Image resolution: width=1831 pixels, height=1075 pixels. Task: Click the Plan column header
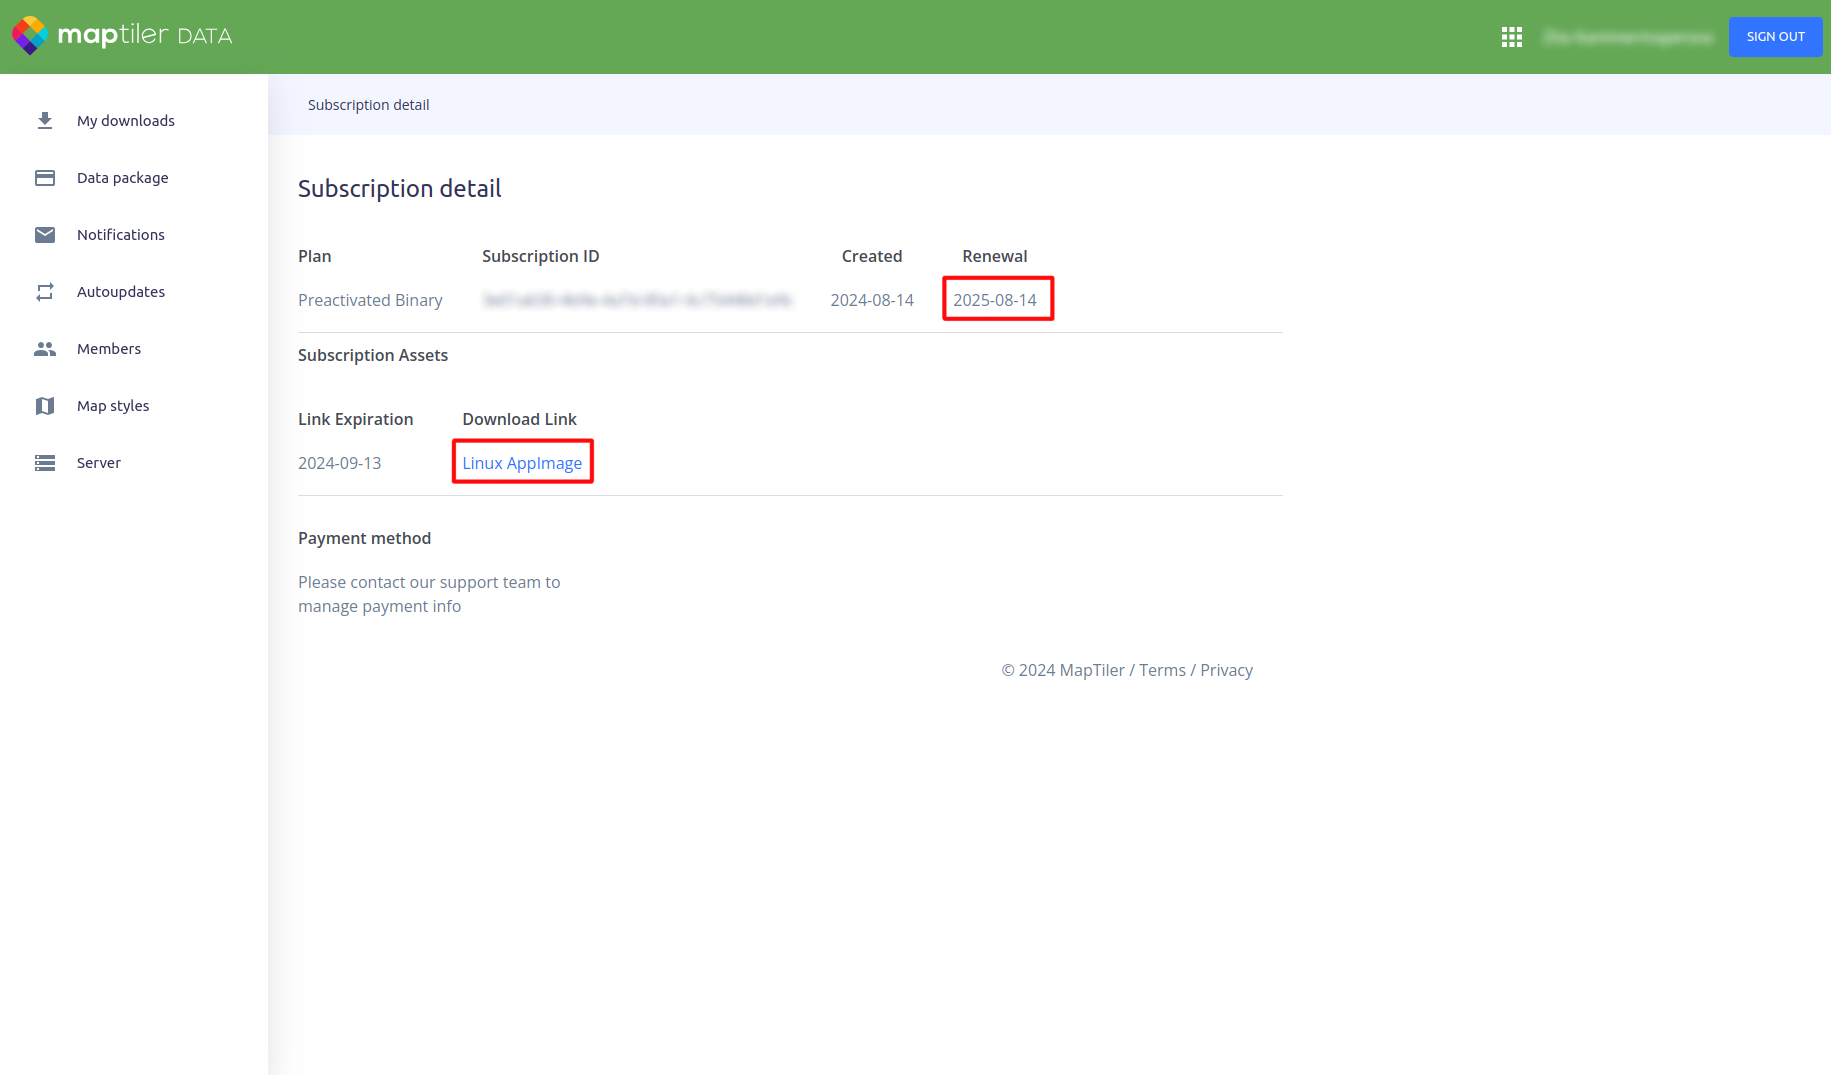(x=315, y=256)
